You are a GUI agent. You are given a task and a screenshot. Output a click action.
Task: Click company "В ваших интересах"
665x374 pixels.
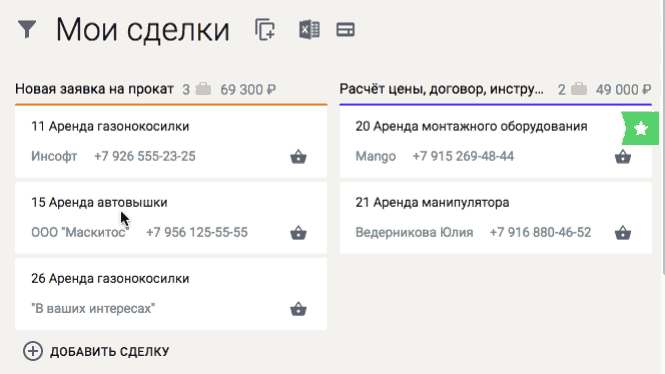tap(93, 308)
